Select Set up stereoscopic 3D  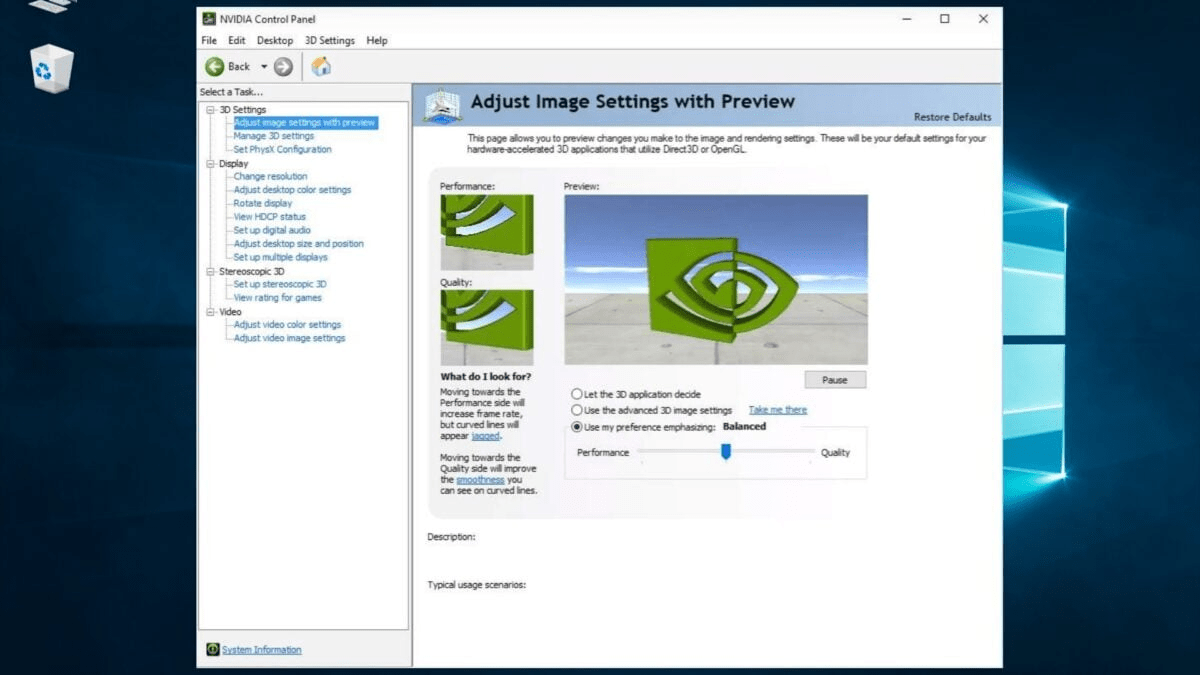280,284
